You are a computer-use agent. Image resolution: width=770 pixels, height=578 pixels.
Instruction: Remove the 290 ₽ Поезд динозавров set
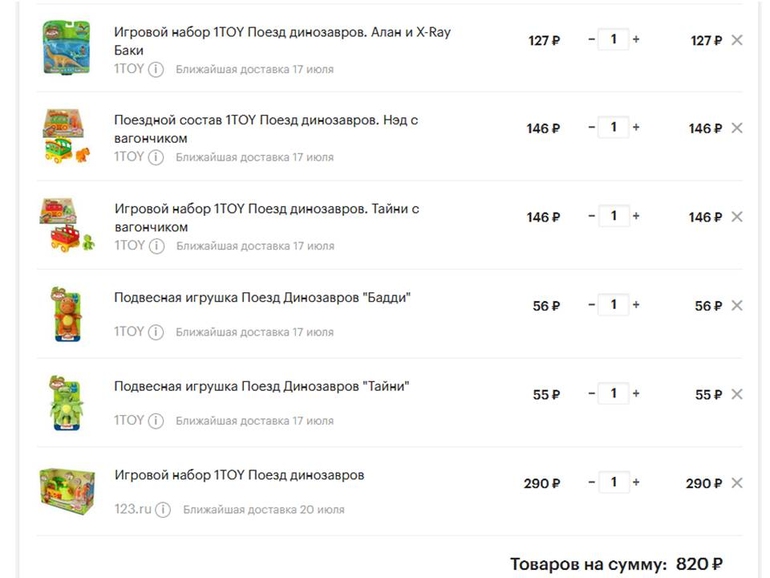point(737,483)
